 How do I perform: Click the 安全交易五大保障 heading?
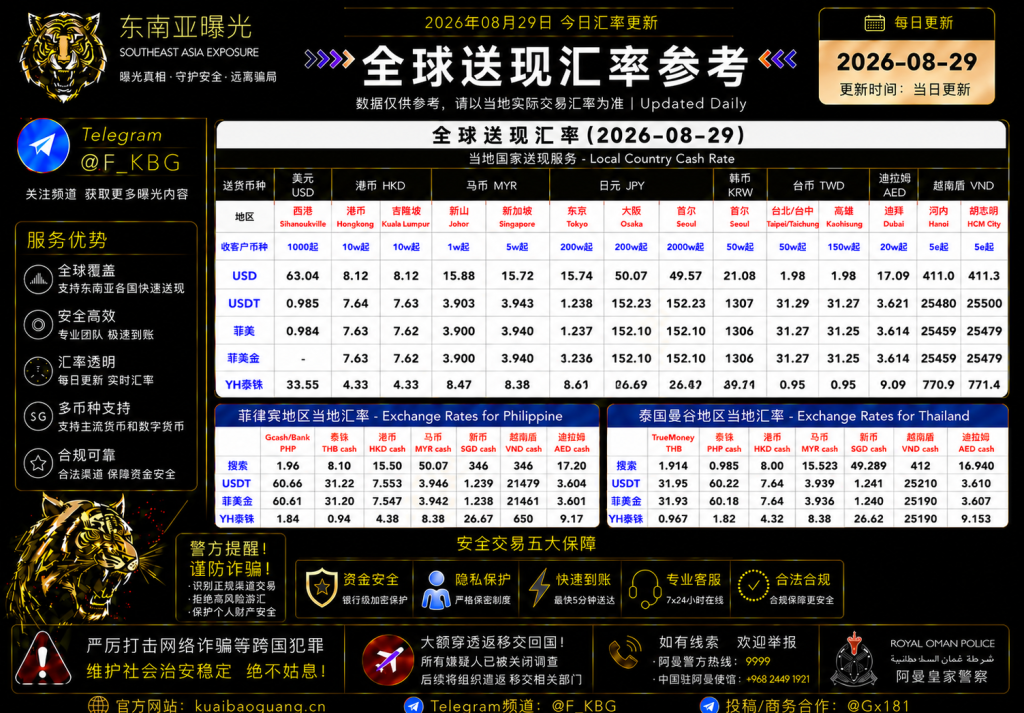point(526,544)
